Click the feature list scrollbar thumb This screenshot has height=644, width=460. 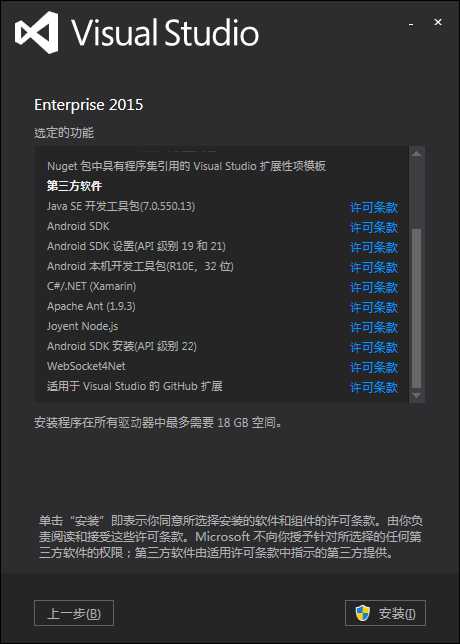(x=417, y=308)
